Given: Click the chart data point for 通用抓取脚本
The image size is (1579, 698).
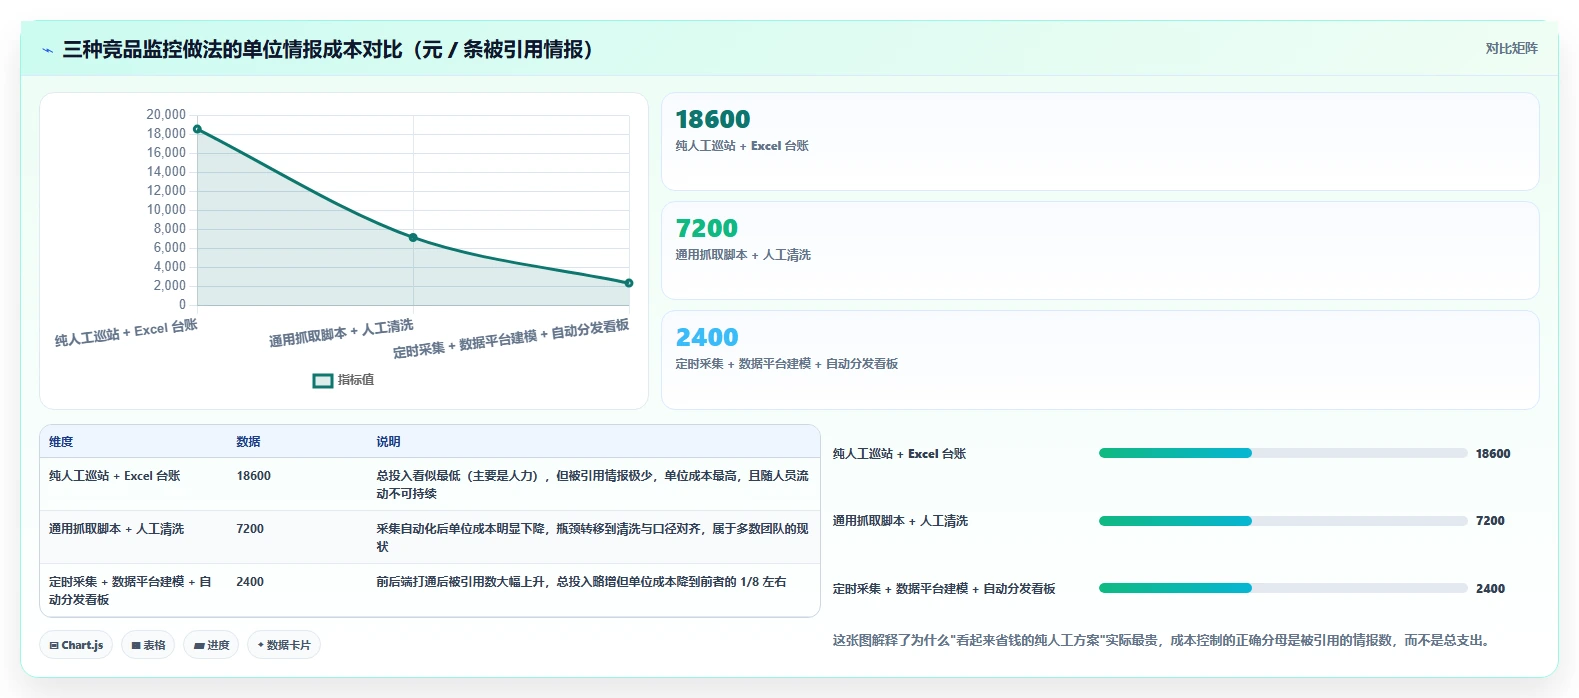Looking at the screenshot, I should 413,237.
